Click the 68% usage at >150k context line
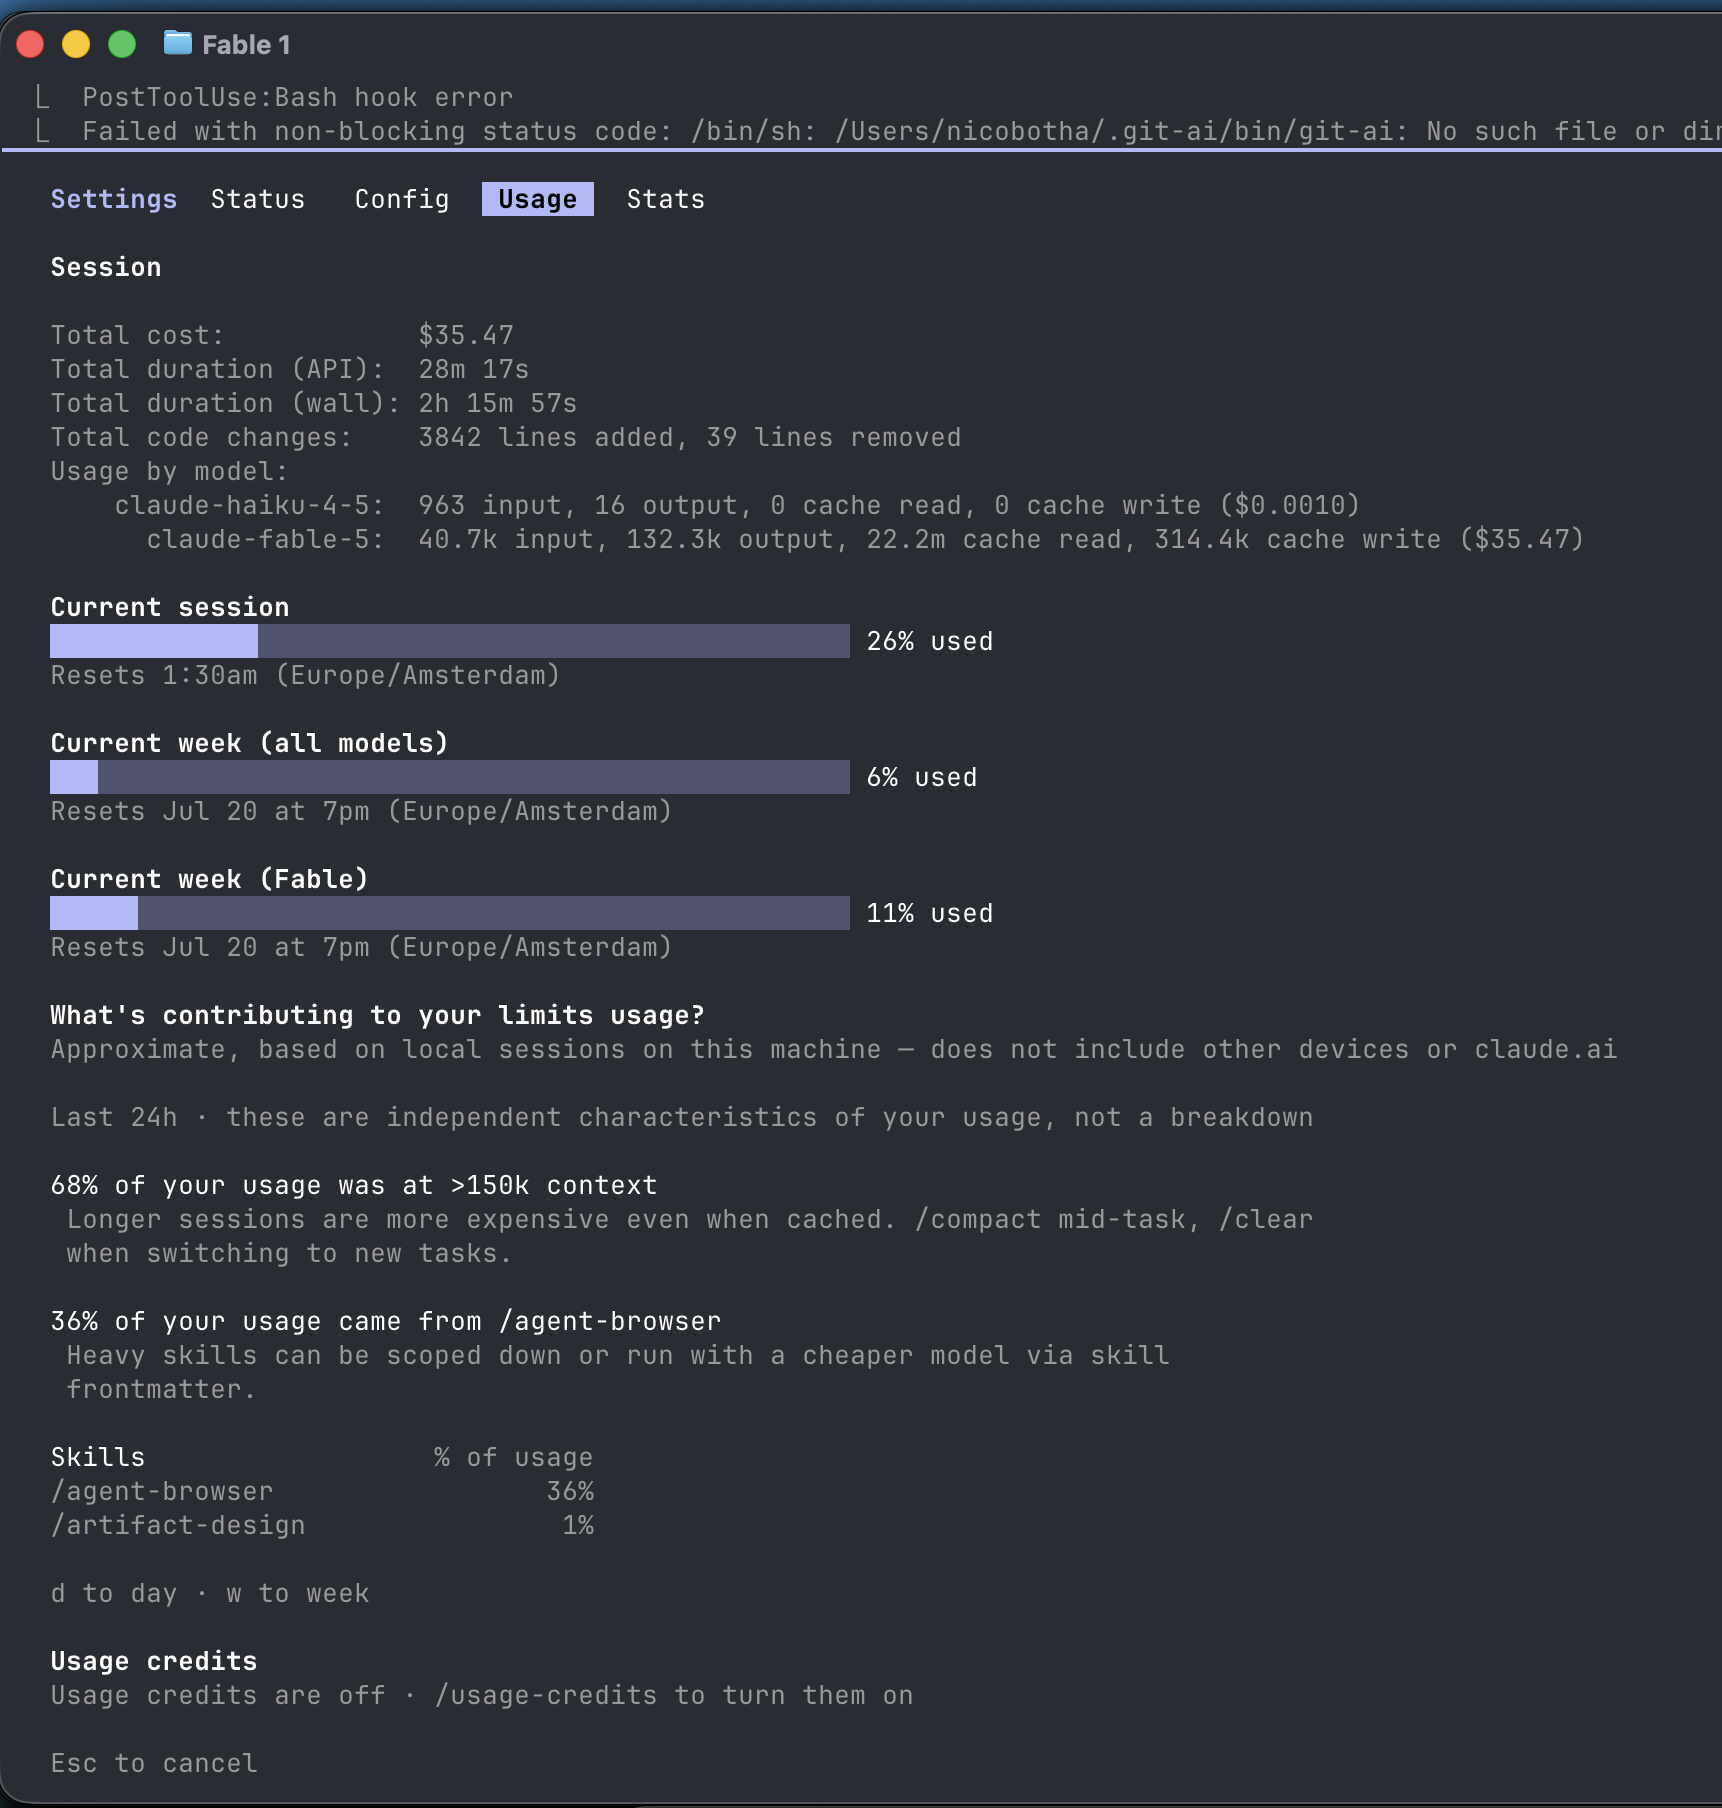 354,1185
